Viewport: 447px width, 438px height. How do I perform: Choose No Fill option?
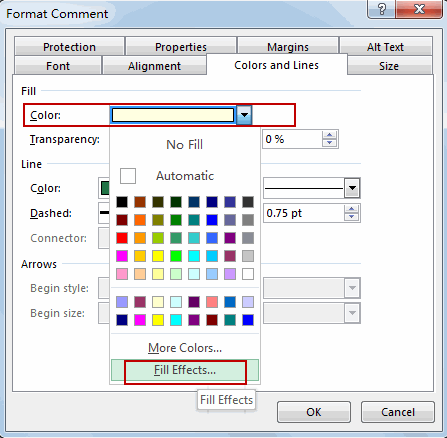click(x=185, y=145)
